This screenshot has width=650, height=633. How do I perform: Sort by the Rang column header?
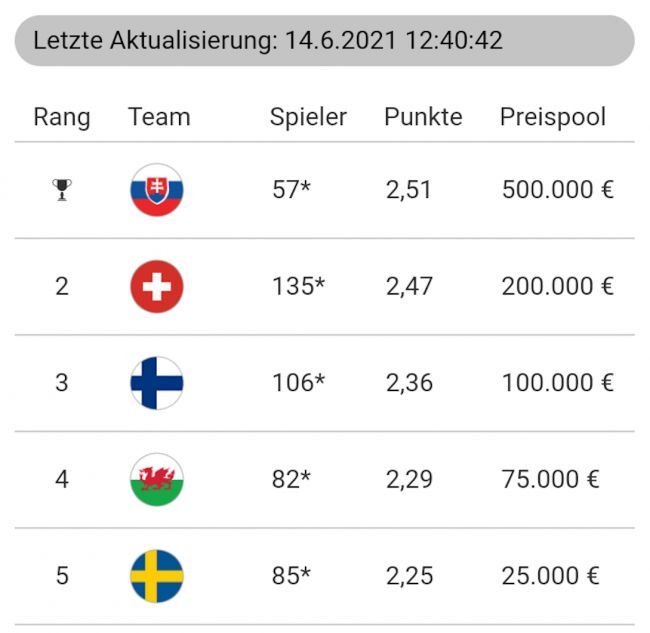point(62,117)
